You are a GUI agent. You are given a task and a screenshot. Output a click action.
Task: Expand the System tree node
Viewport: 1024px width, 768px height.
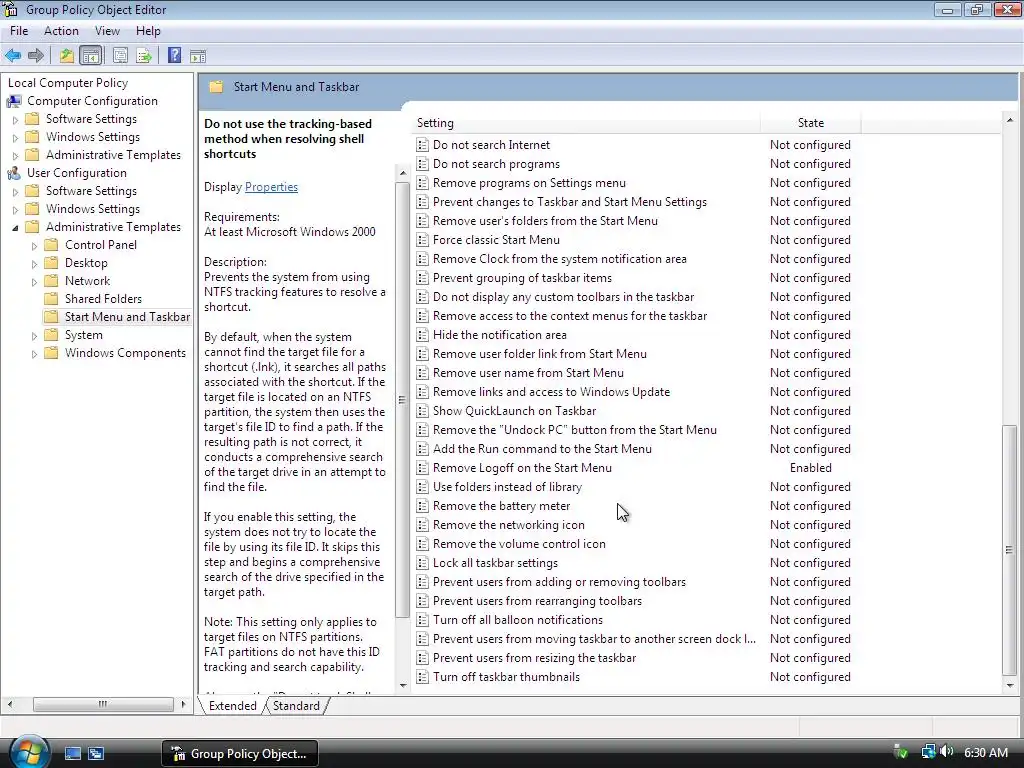click(x=35, y=336)
